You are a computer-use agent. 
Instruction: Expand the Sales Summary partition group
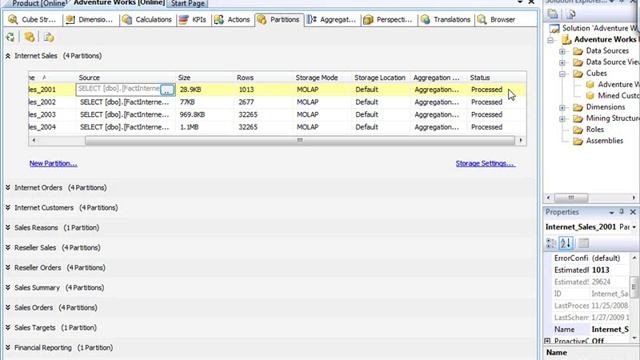pos(8,287)
